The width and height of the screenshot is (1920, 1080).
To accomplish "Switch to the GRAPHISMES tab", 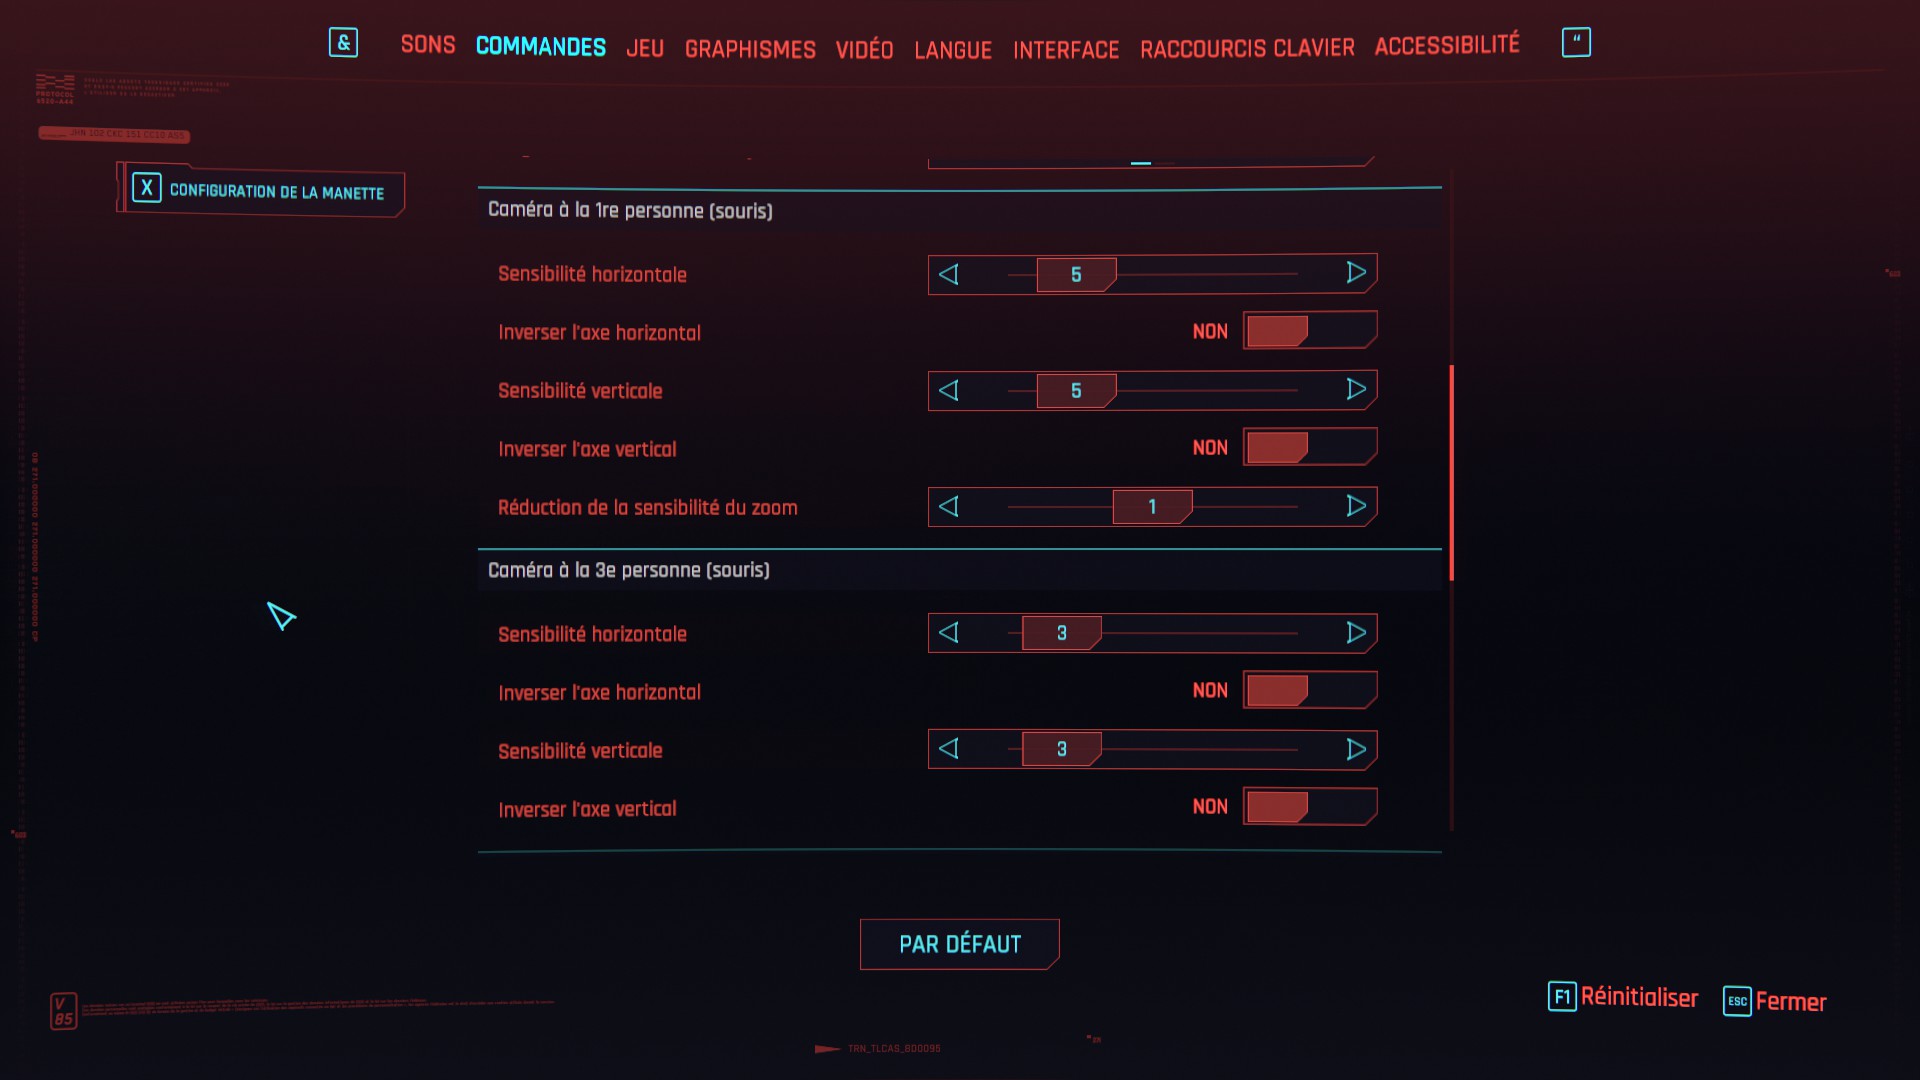I will tap(749, 49).
